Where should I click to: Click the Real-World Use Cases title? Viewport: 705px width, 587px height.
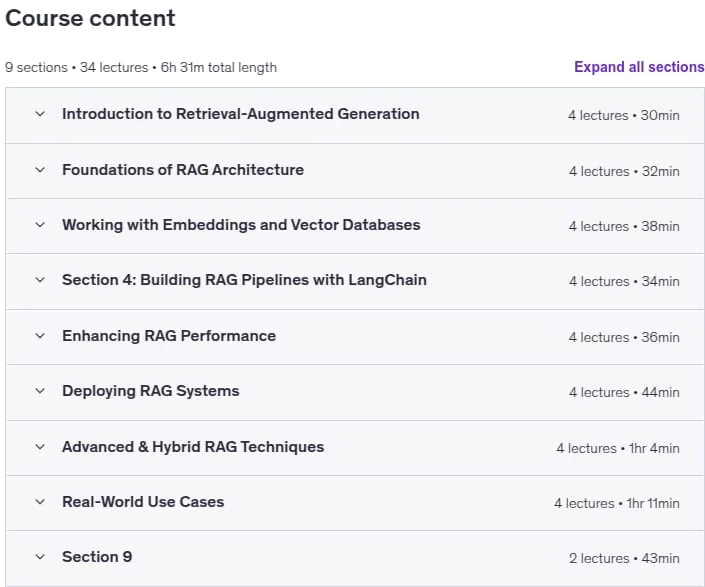point(143,502)
